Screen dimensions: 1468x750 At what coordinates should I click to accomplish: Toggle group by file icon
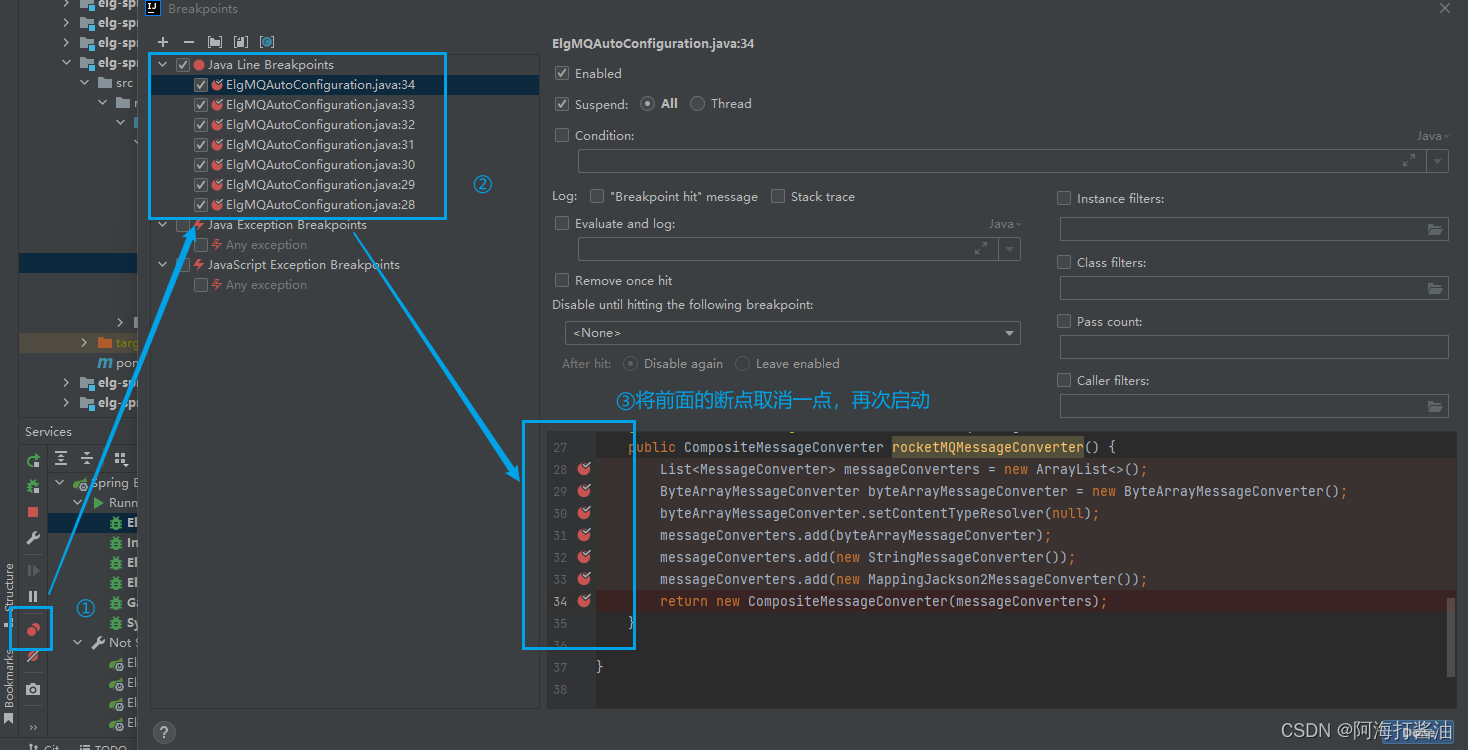tap(241, 42)
